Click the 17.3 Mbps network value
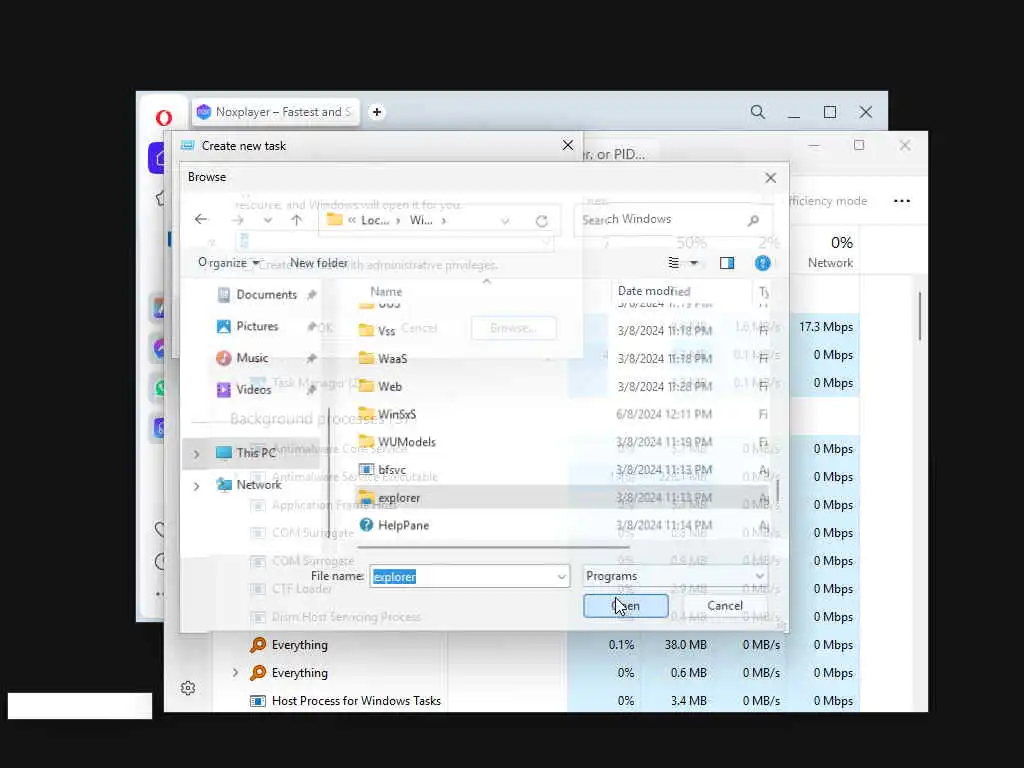 click(825, 327)
